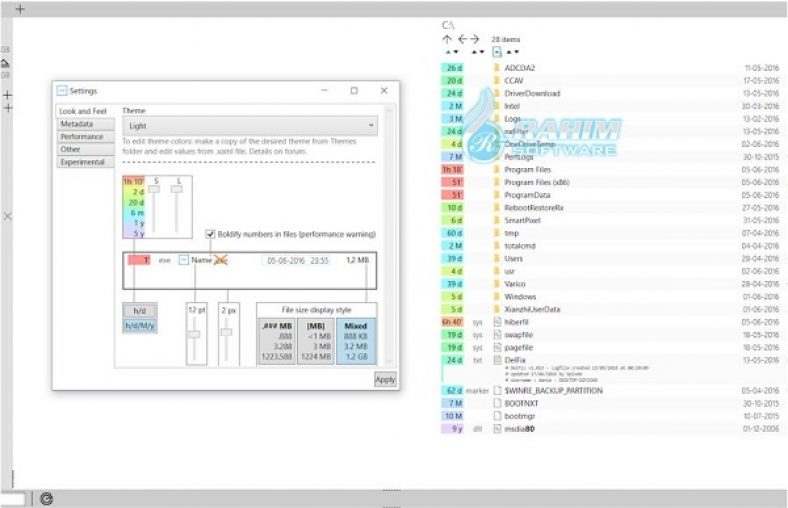
Task: Click the Users folder icon
Action: click(497, 258)
